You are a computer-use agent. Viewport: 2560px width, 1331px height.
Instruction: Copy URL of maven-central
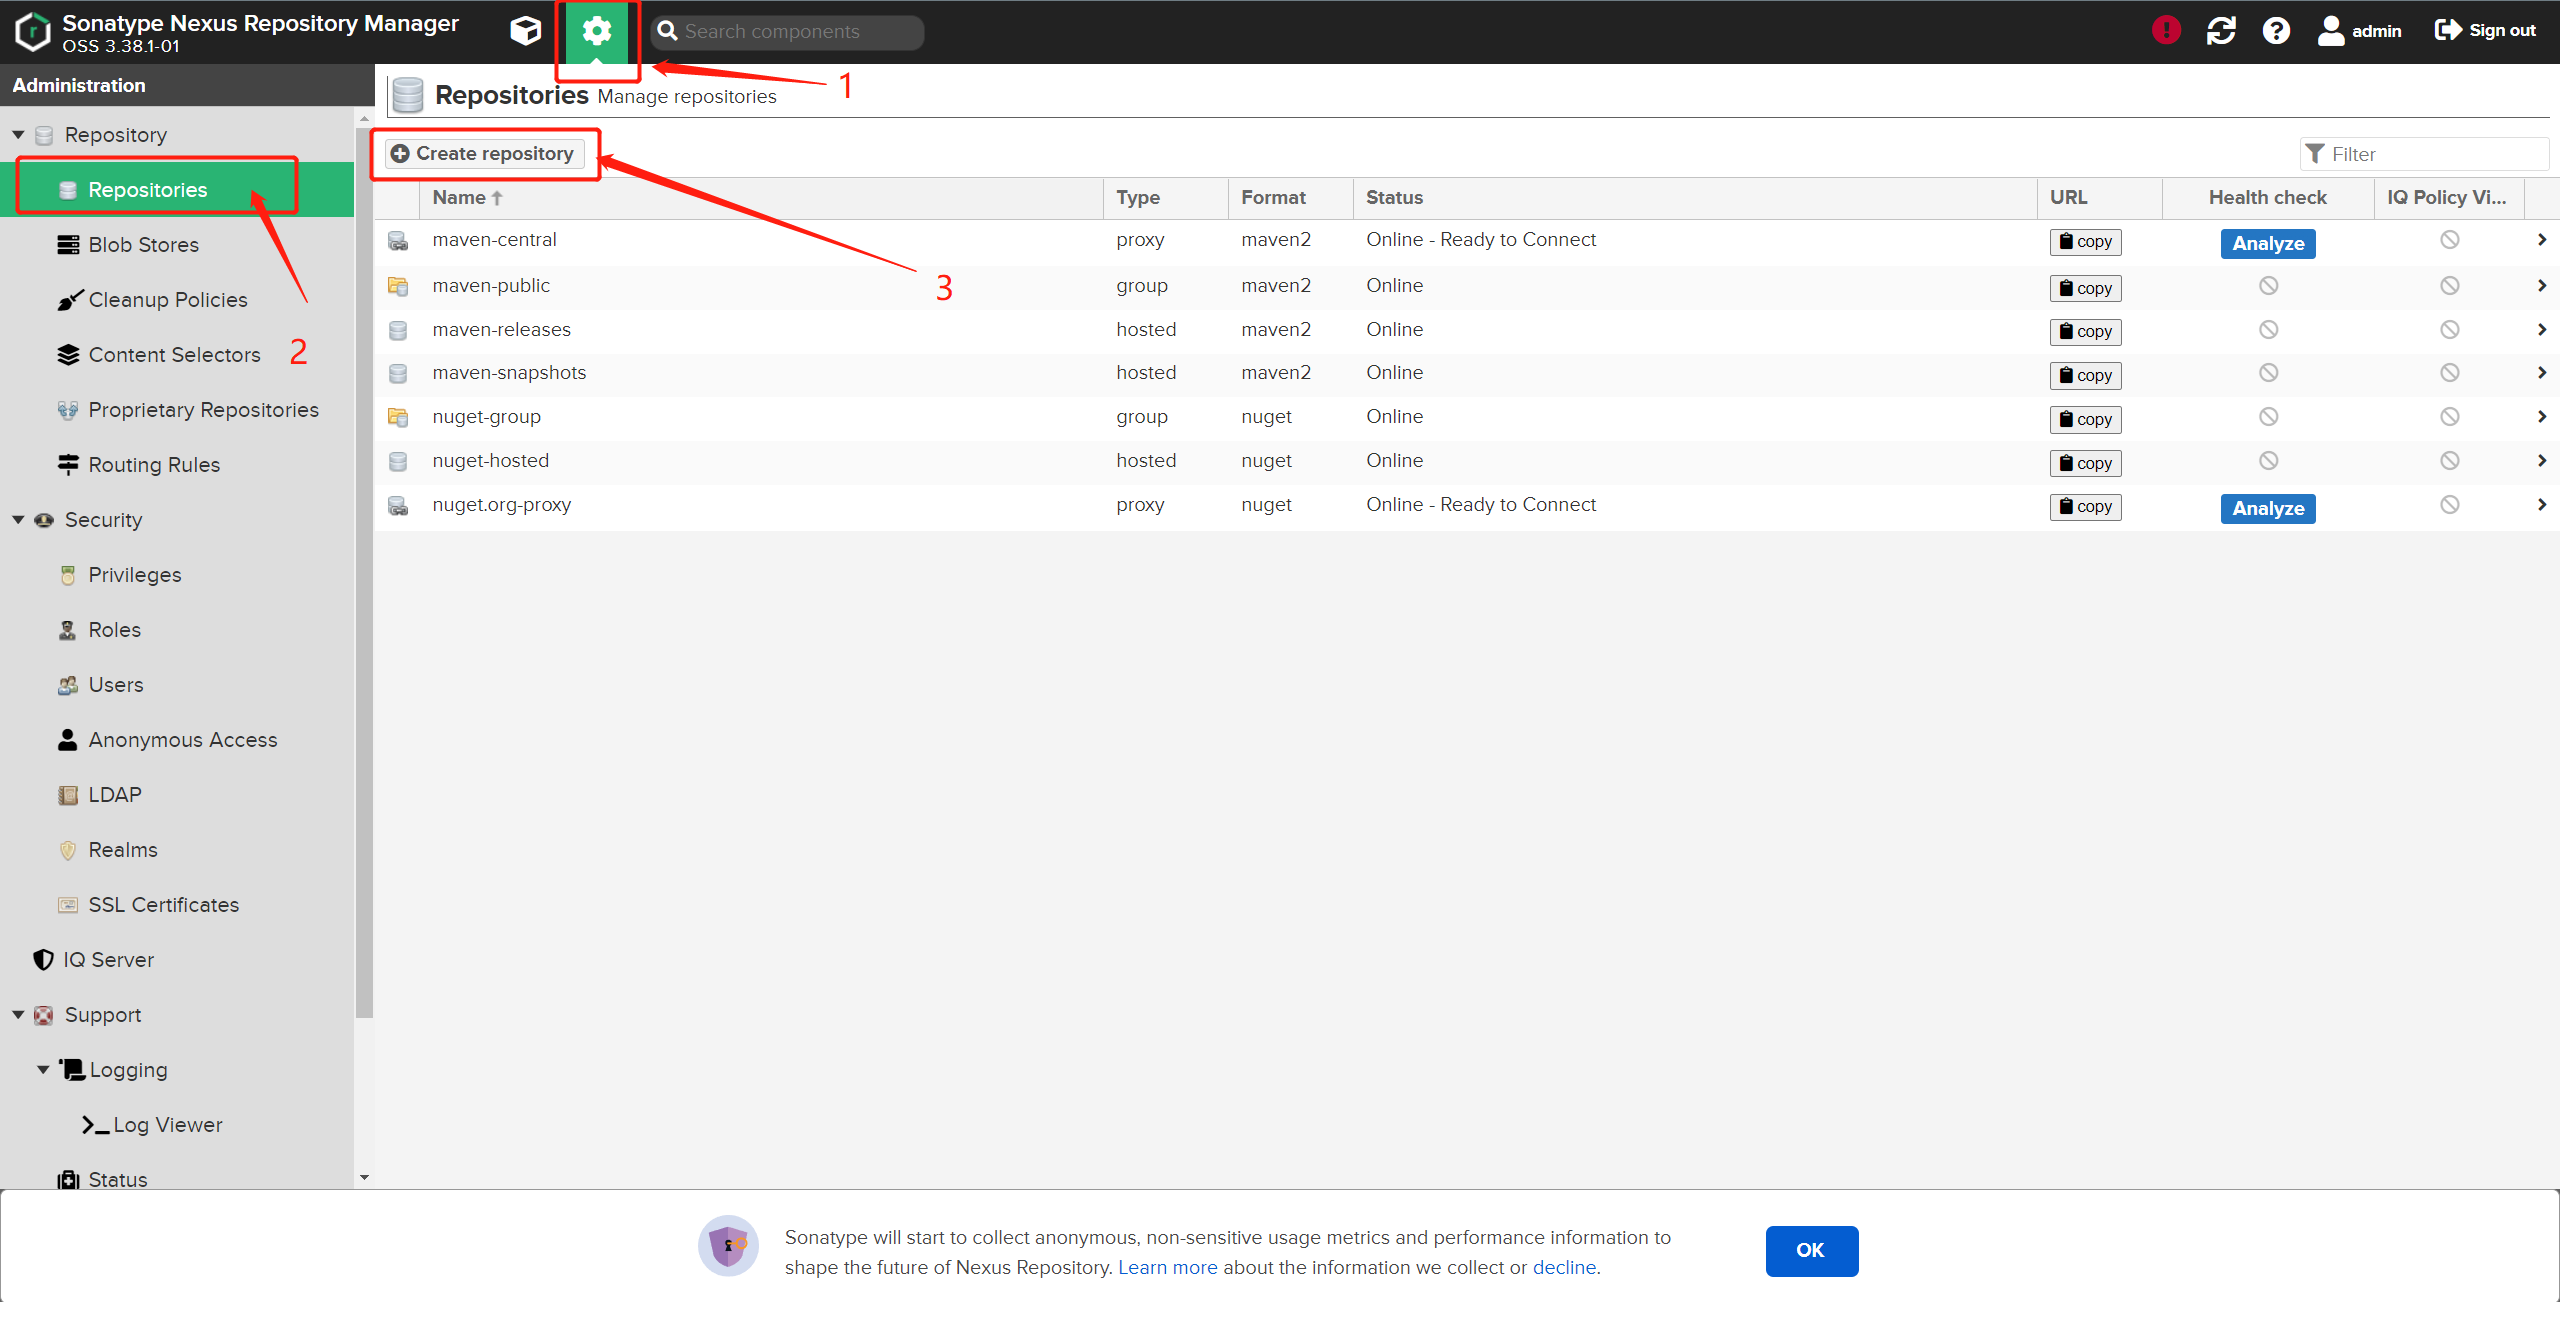2085,242
